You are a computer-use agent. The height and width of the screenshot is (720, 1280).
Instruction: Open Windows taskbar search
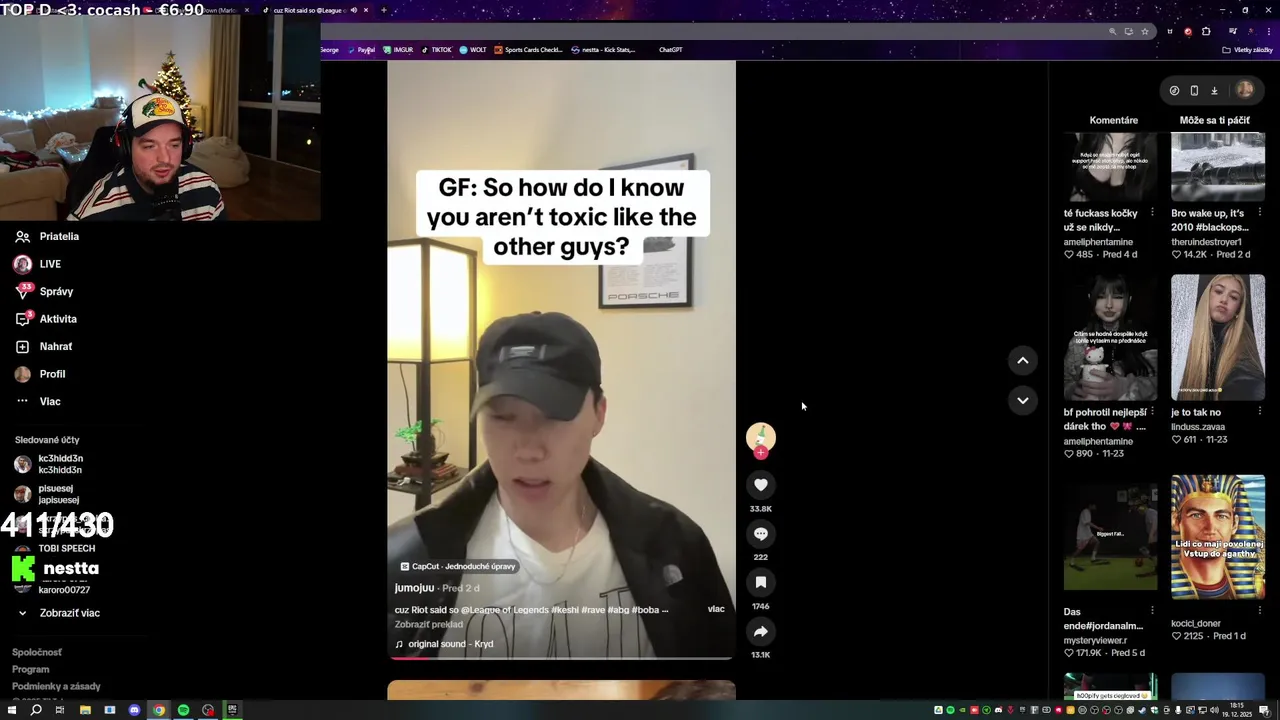pyautogui.click(x=36, y=710)
